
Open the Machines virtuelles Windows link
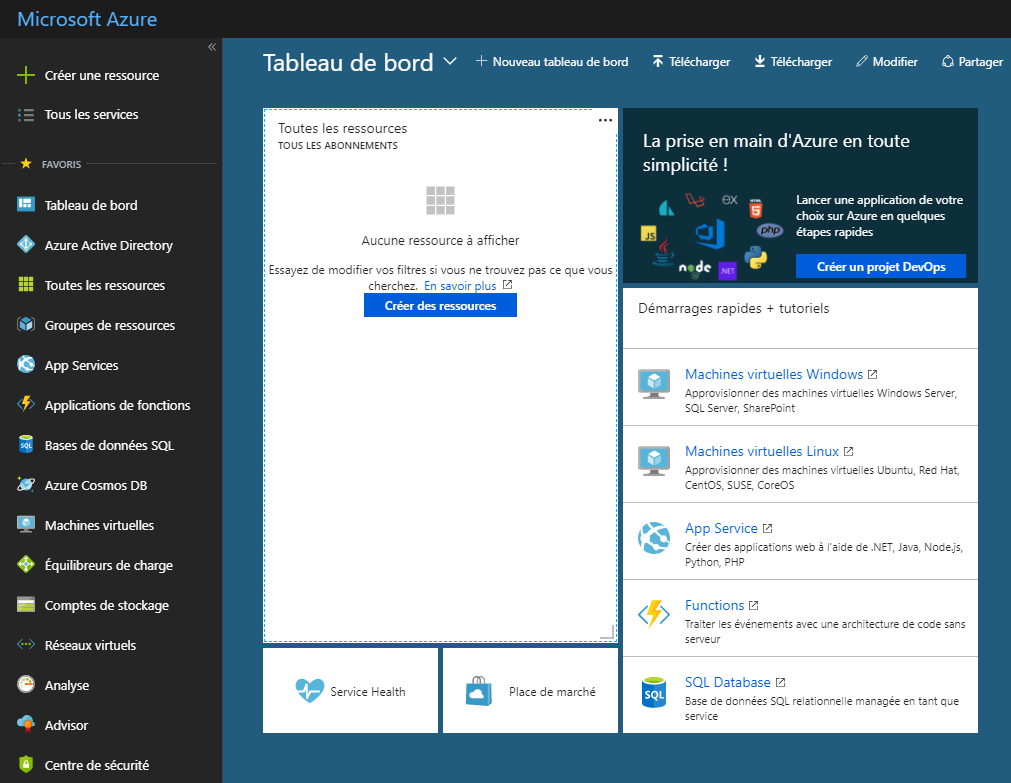point(774,374)
